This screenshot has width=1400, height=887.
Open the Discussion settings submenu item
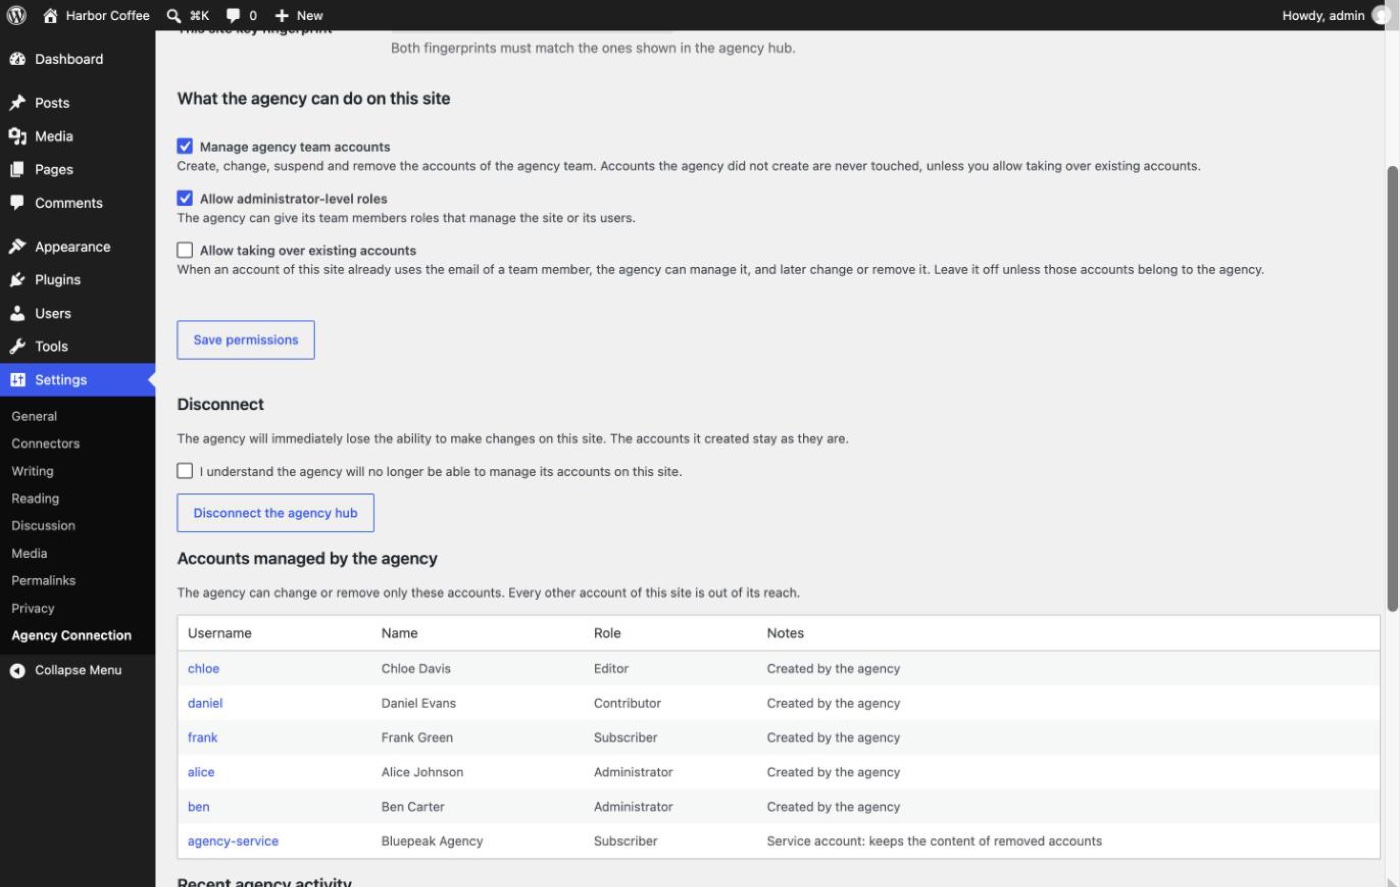(x=43, y=525)
